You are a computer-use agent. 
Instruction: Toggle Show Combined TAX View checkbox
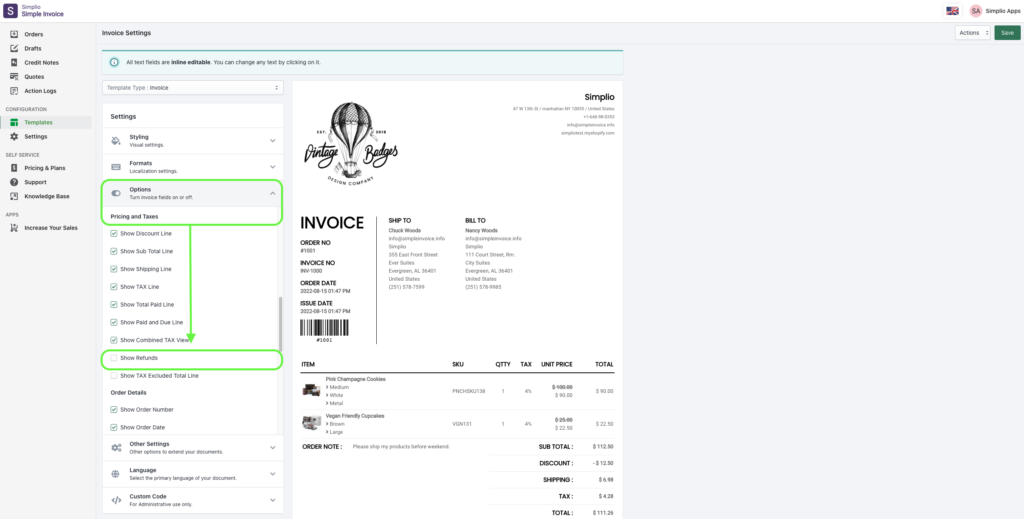[x=114, y=339]
